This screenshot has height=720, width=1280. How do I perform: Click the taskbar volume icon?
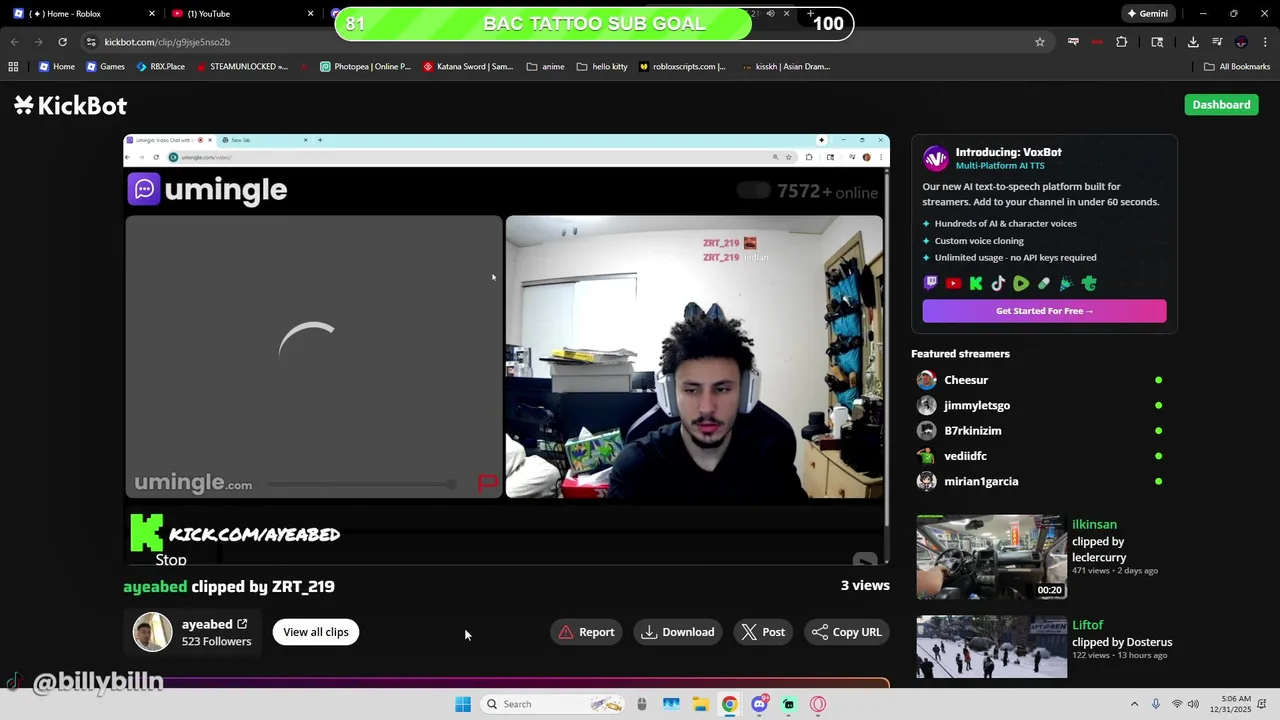point(1193,704)
